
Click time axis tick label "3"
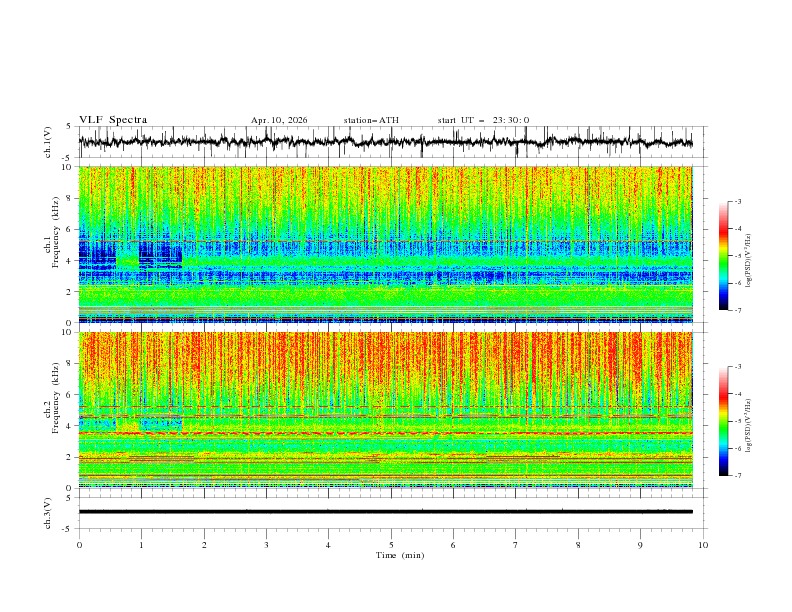tap(266, 545)
